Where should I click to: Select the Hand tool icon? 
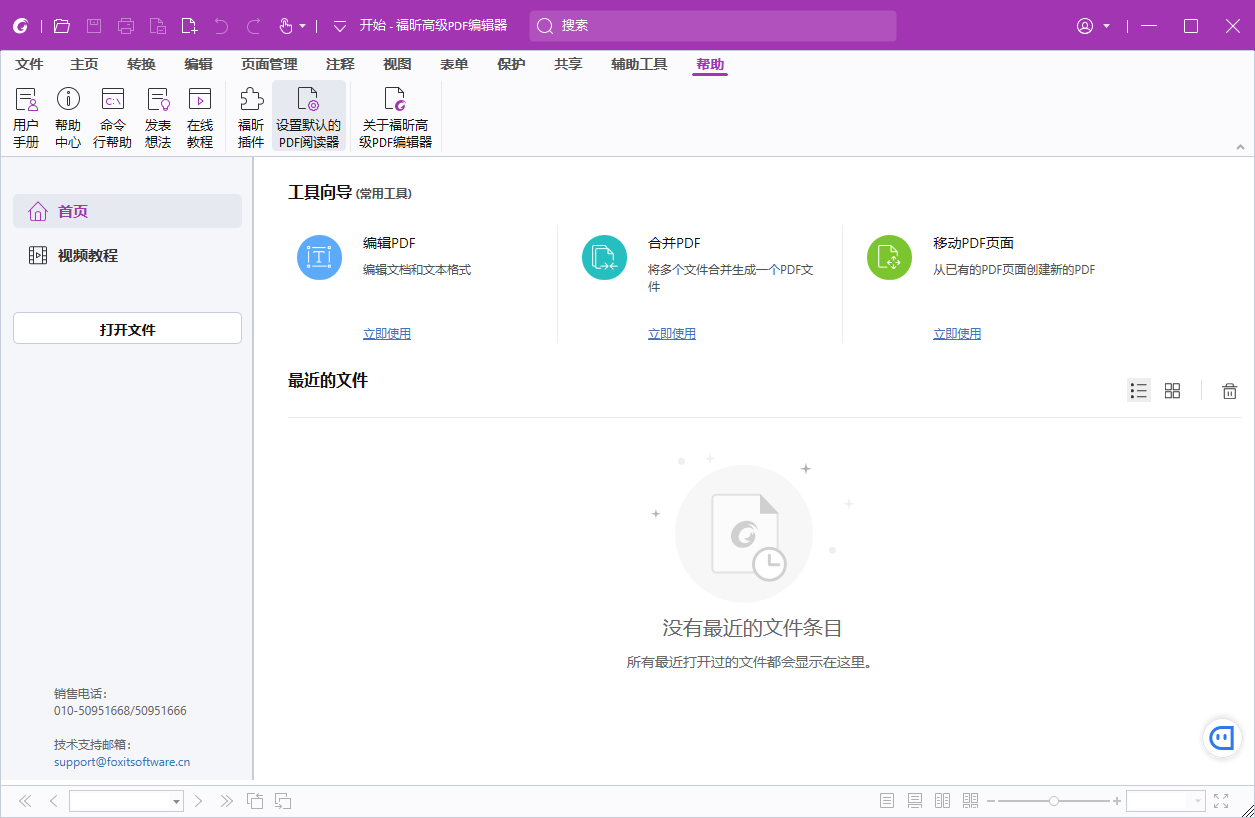[x=286, y=26]
